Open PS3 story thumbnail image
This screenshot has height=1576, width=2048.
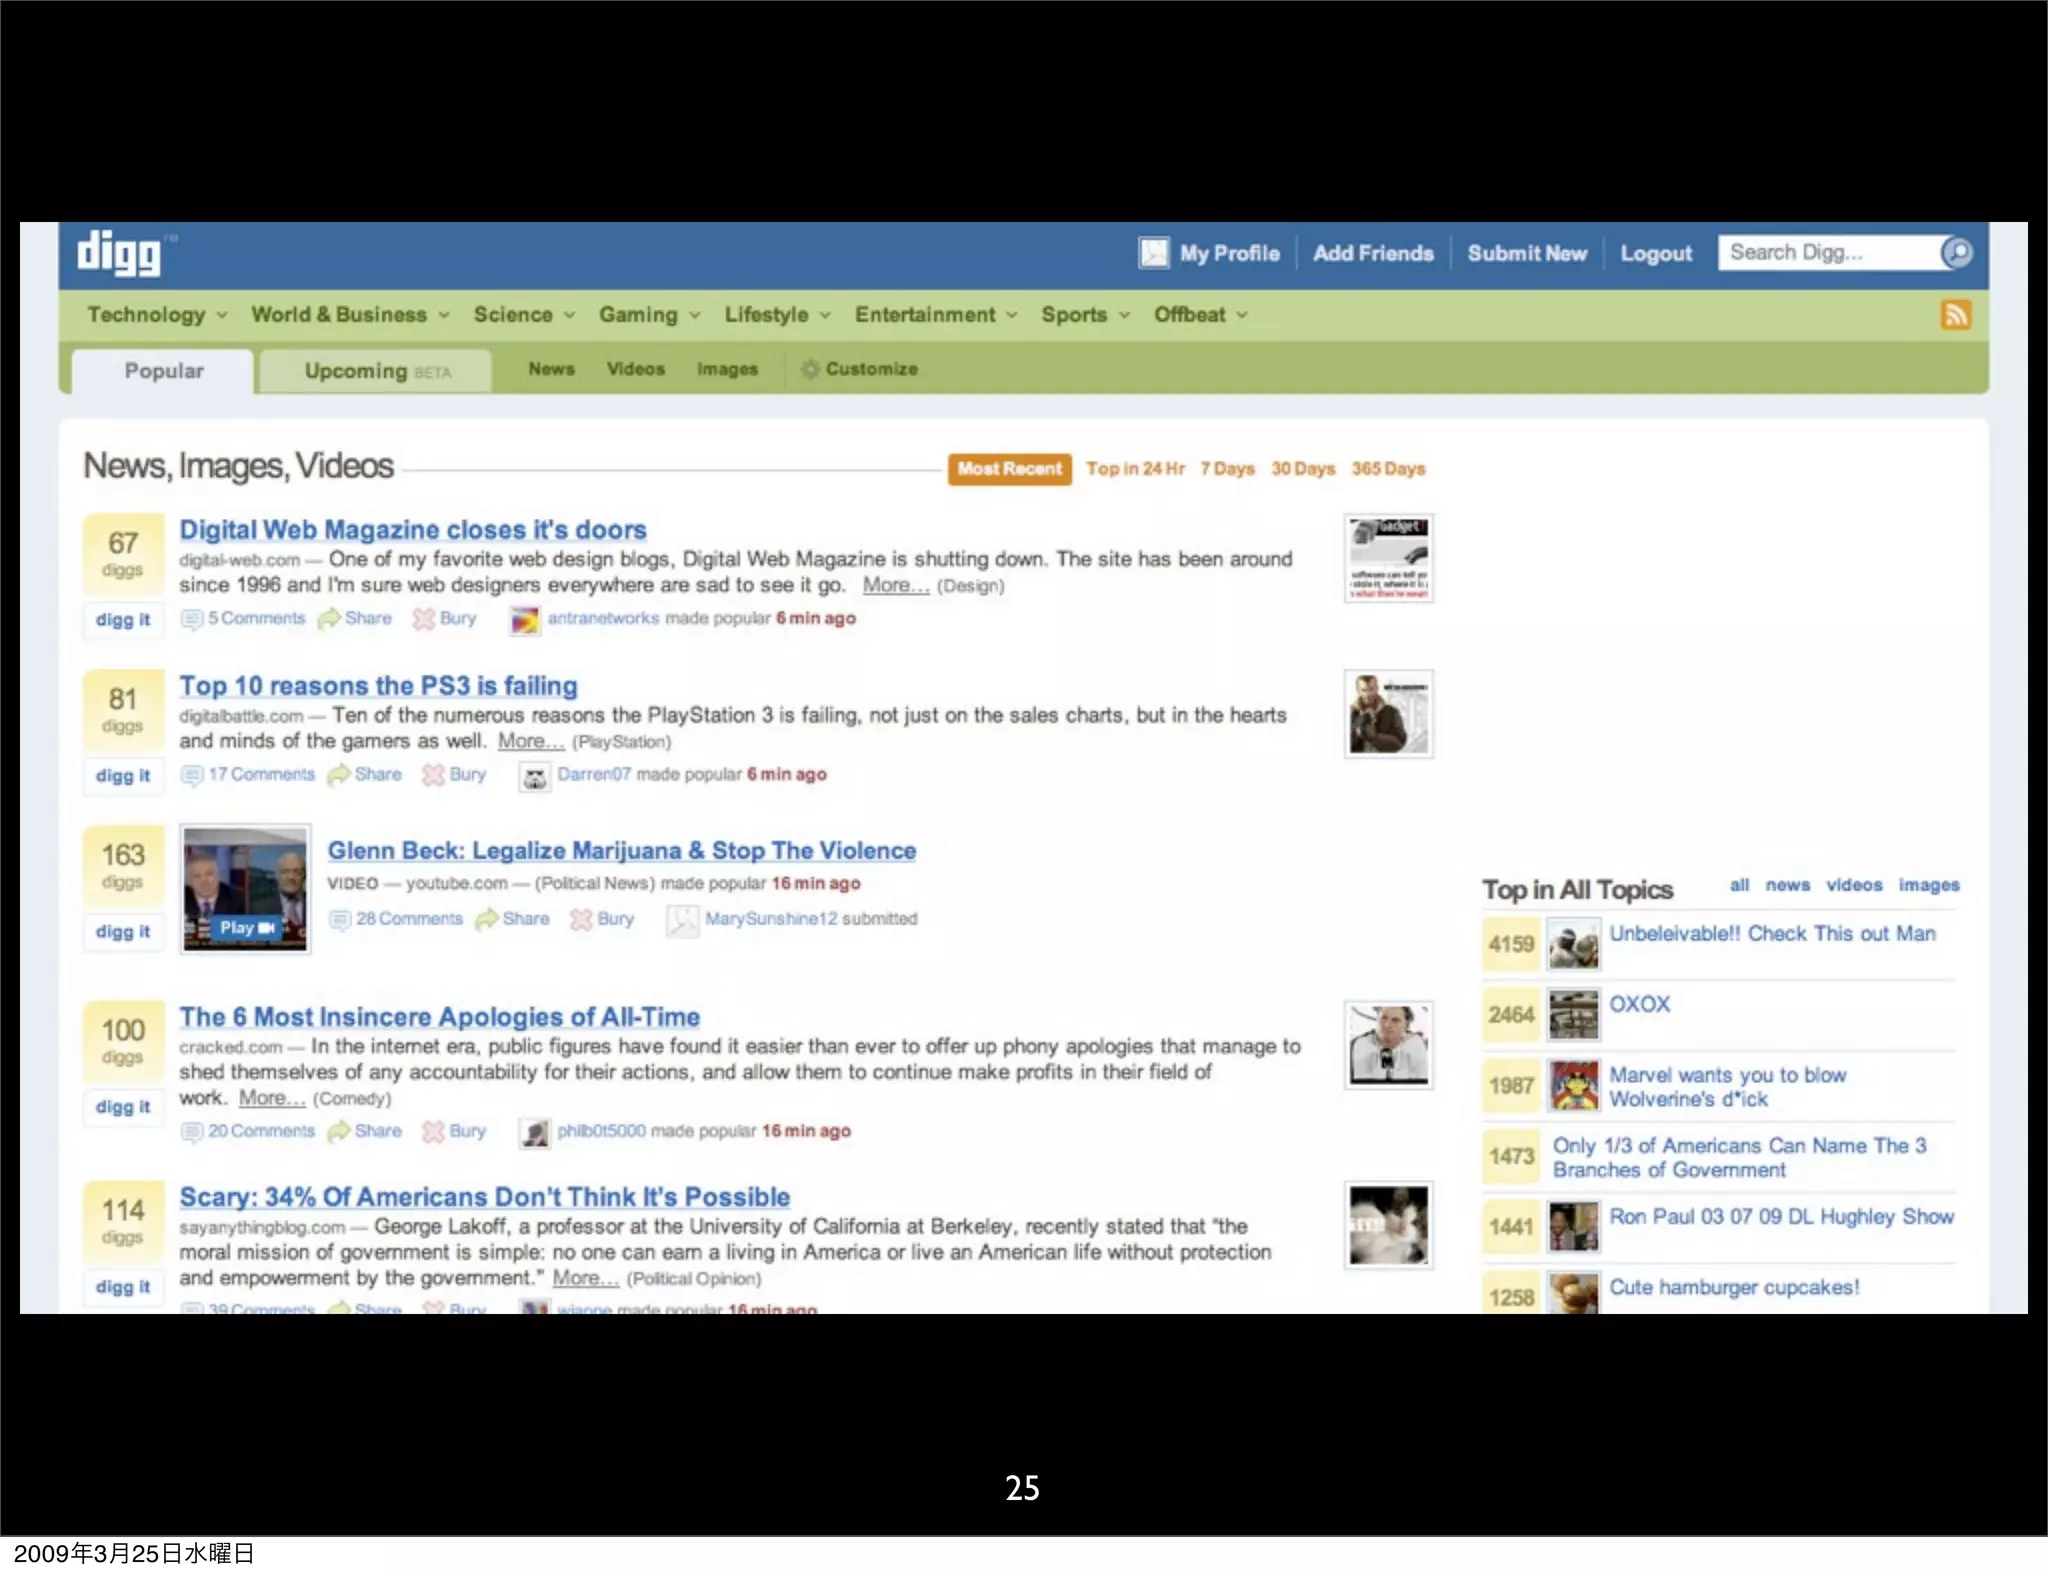(x=1389, y=714)
